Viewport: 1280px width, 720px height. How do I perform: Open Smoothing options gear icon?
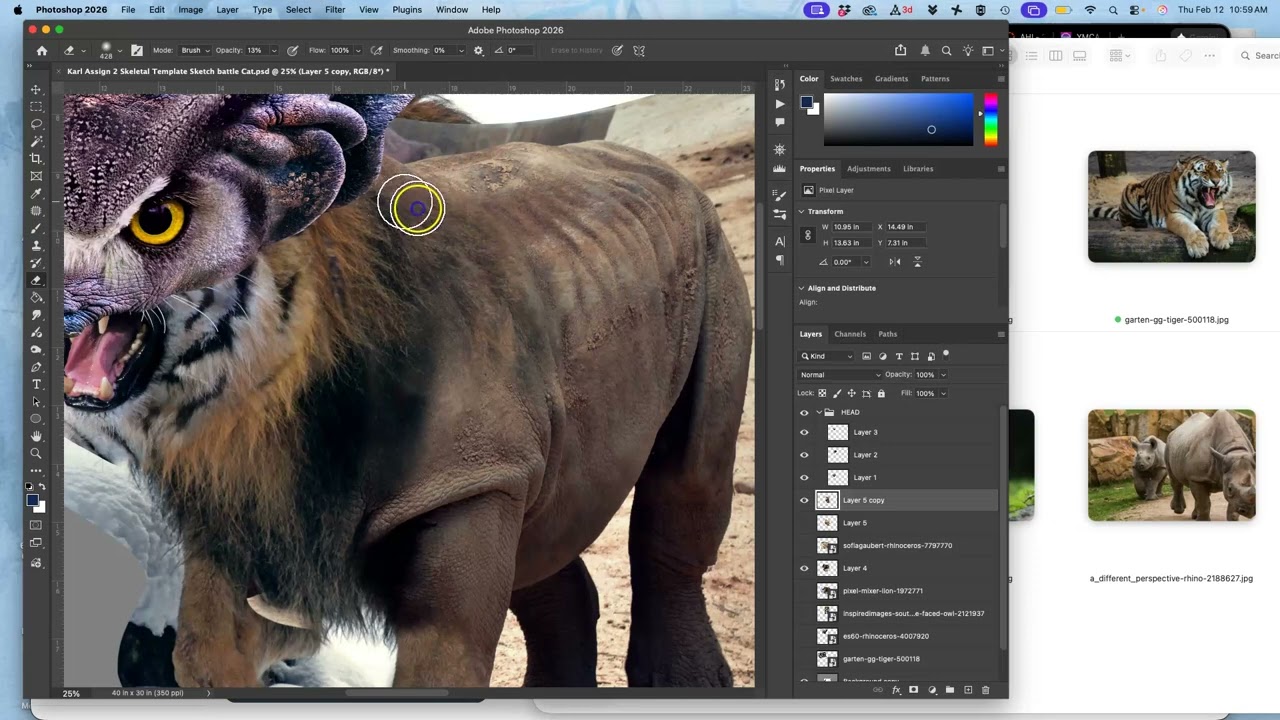coord(478,50)
